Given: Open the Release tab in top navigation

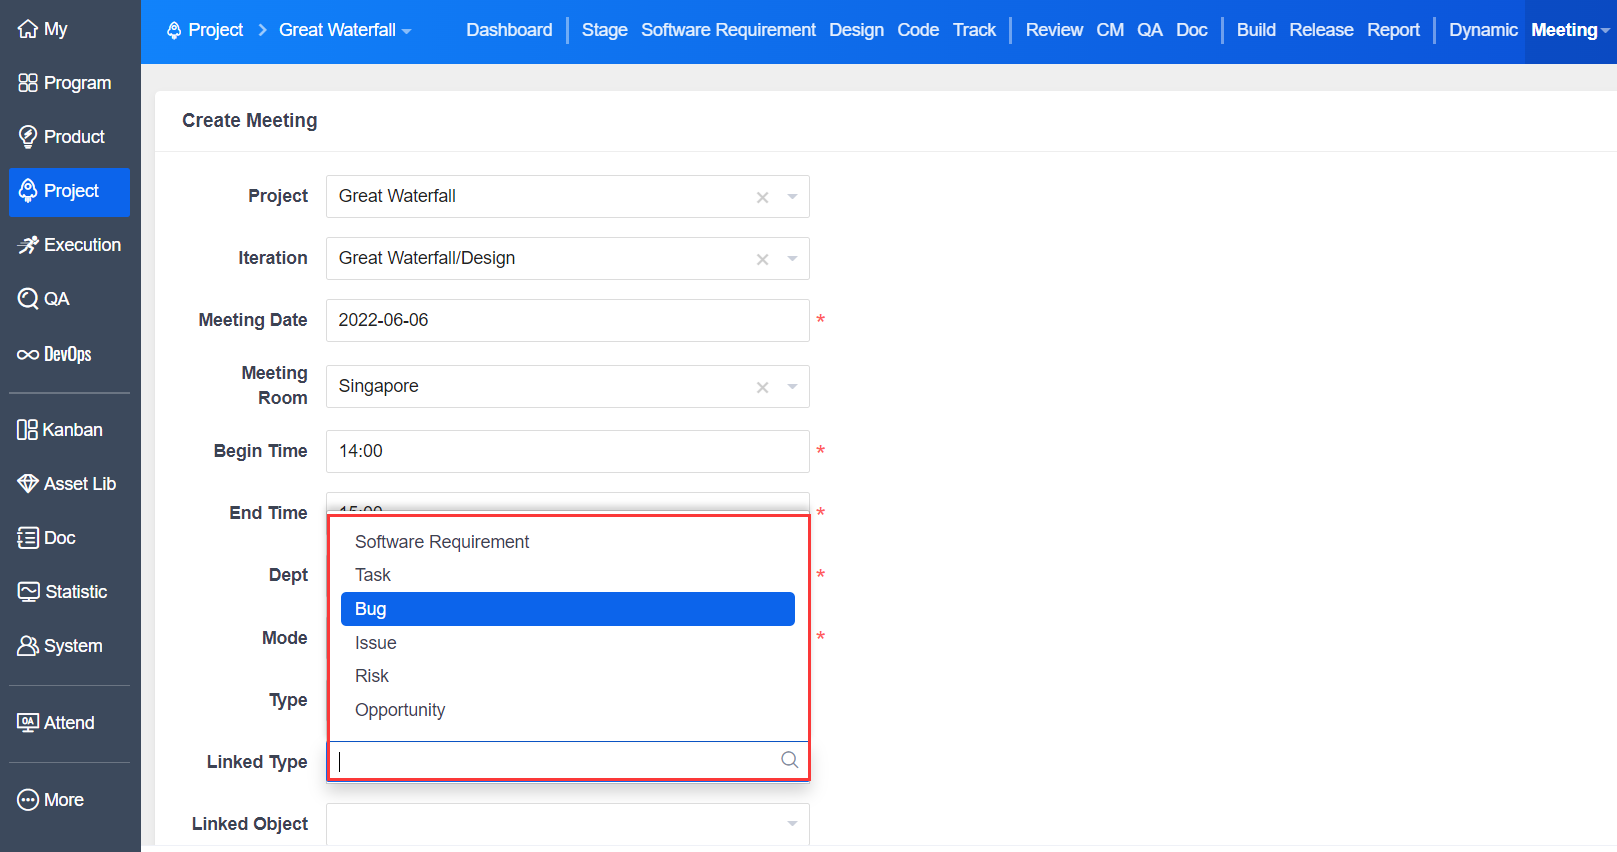Looking at the screenshot, I should click(1320, 30).
